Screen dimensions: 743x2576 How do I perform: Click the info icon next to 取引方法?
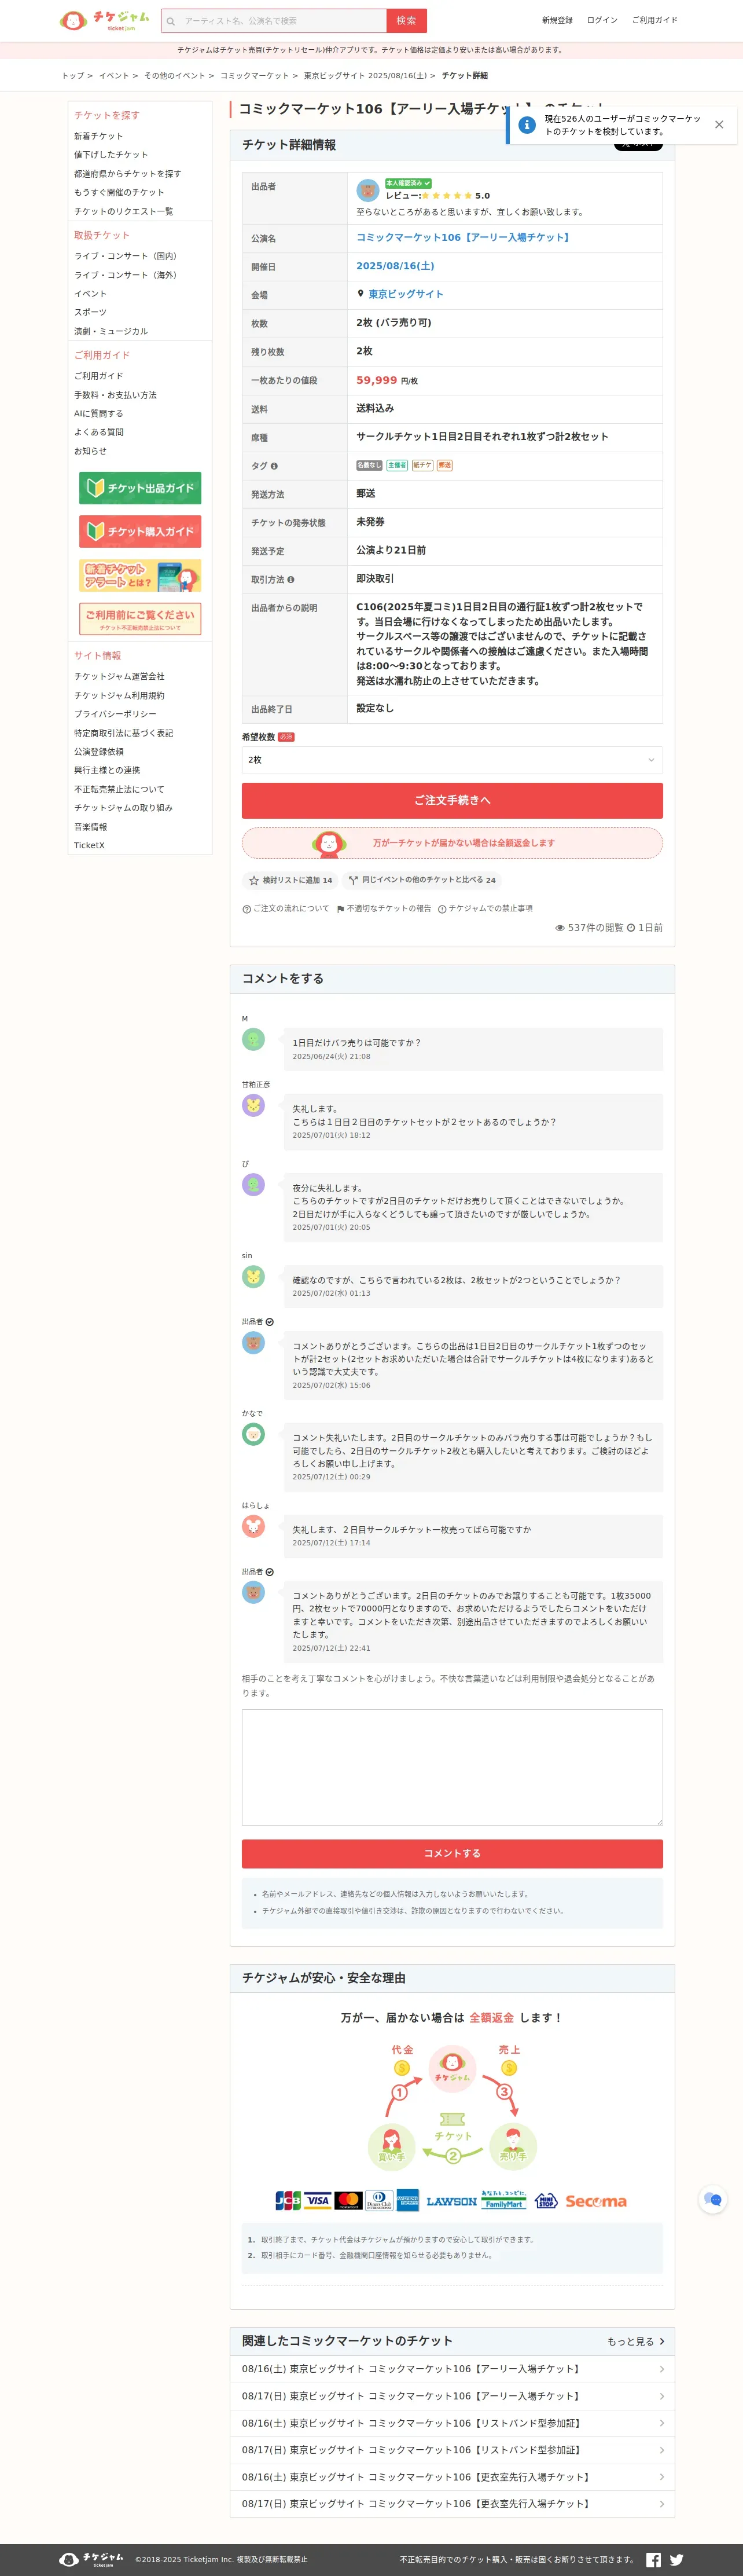[291, 579]
